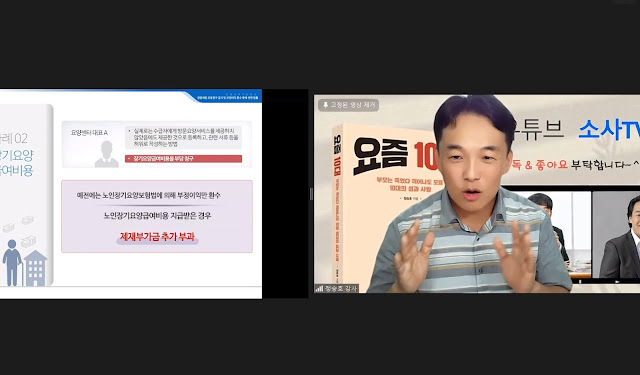Click the pin icon beside '고정된 영상 제거'
This screenshot has height=375, width=640.
(x=325, y=105)
